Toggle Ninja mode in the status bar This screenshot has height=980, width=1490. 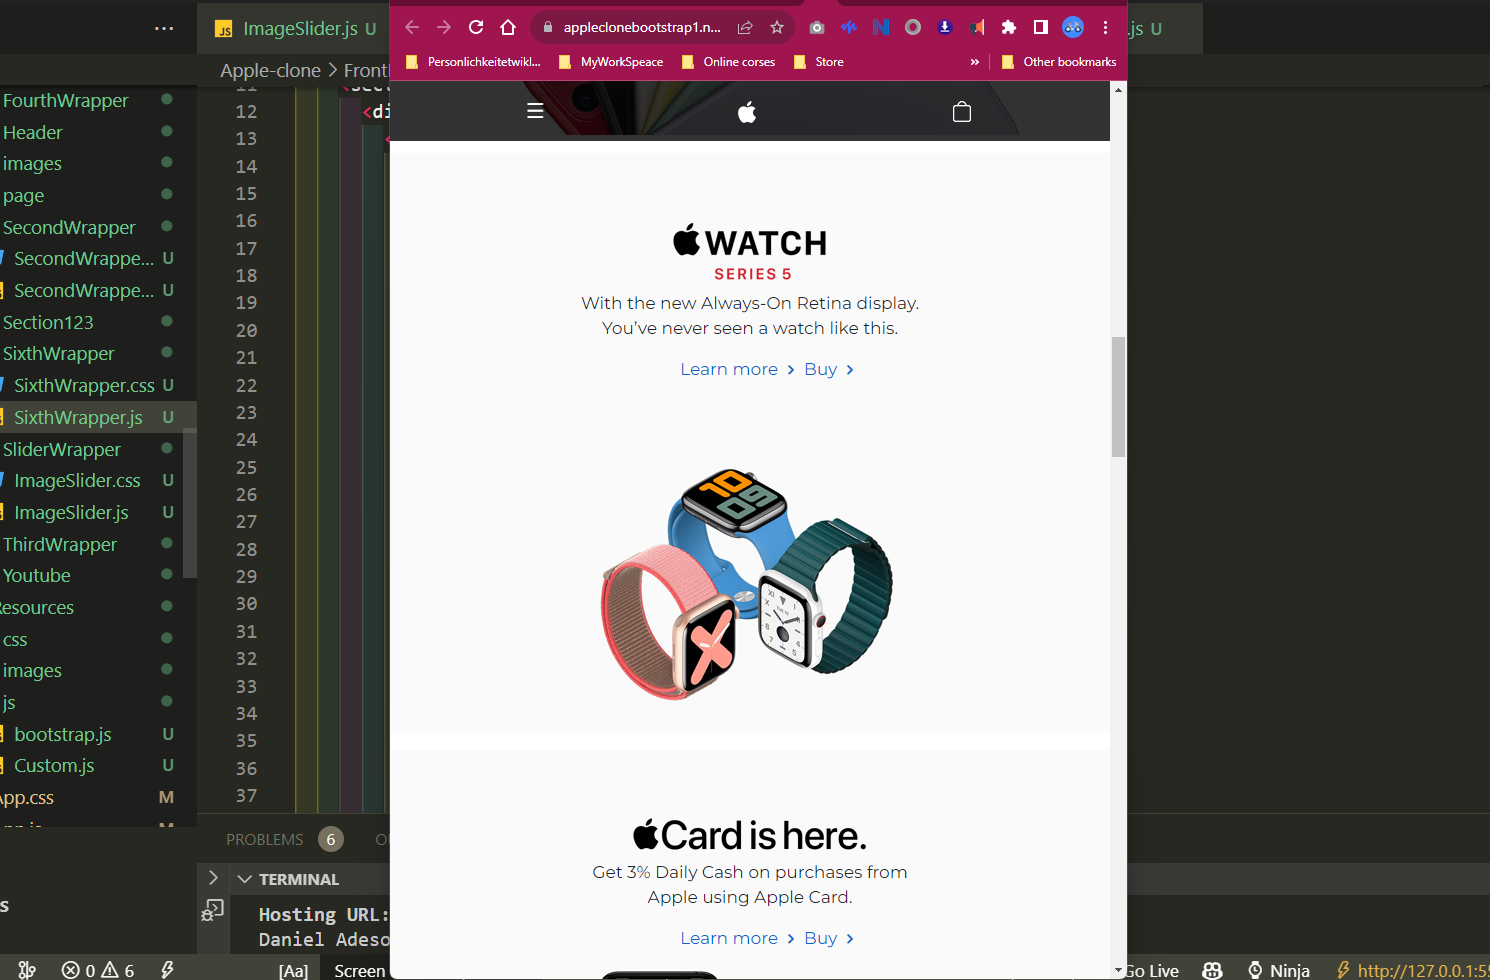point(1279,970)
